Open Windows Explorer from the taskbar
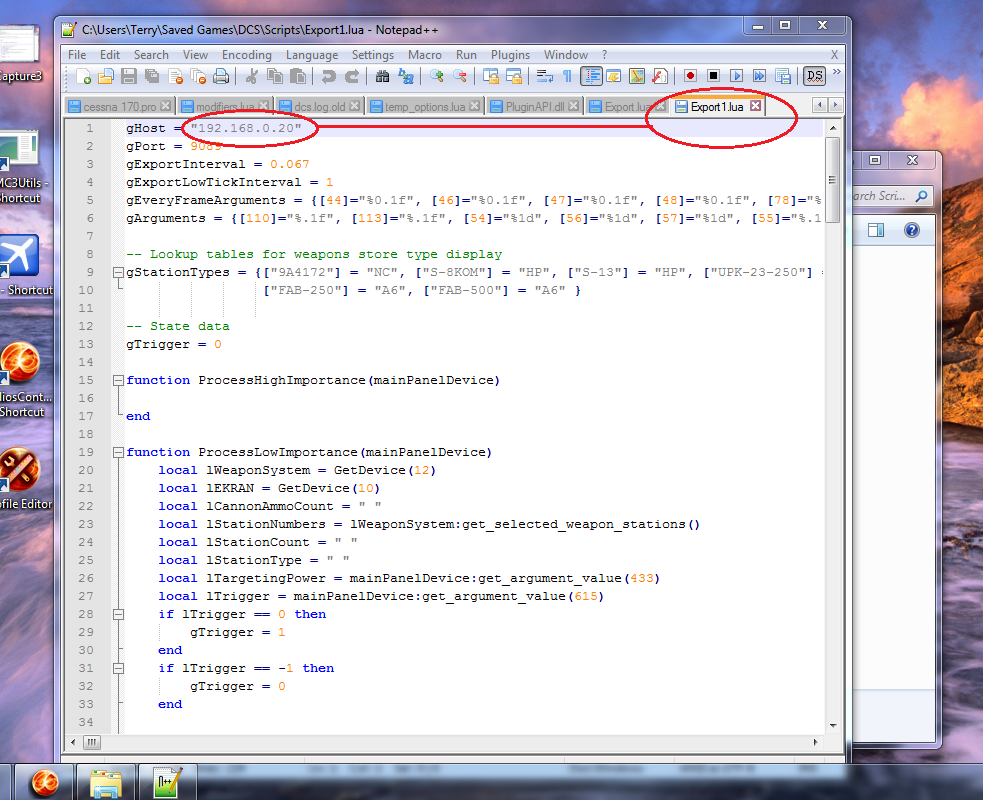The image size is (983, 800). 106,783
